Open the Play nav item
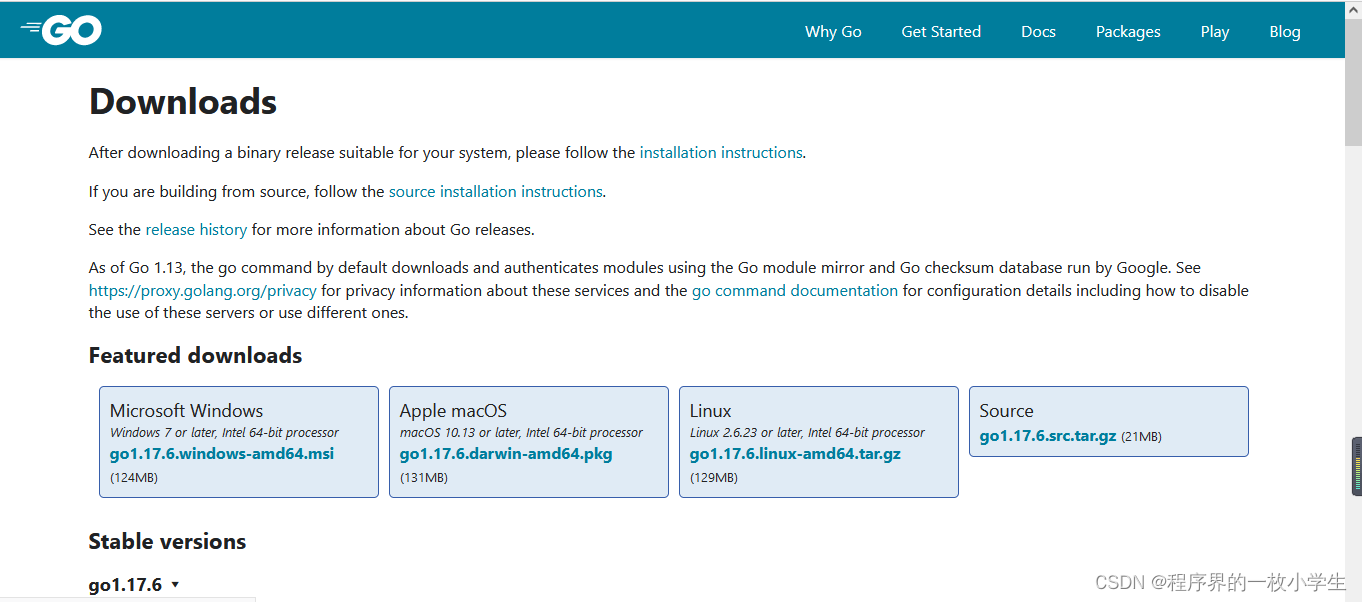Image resolution: width=1362 pixels, height=602 pixels. pyautogui.click(x=1215, y=31)
